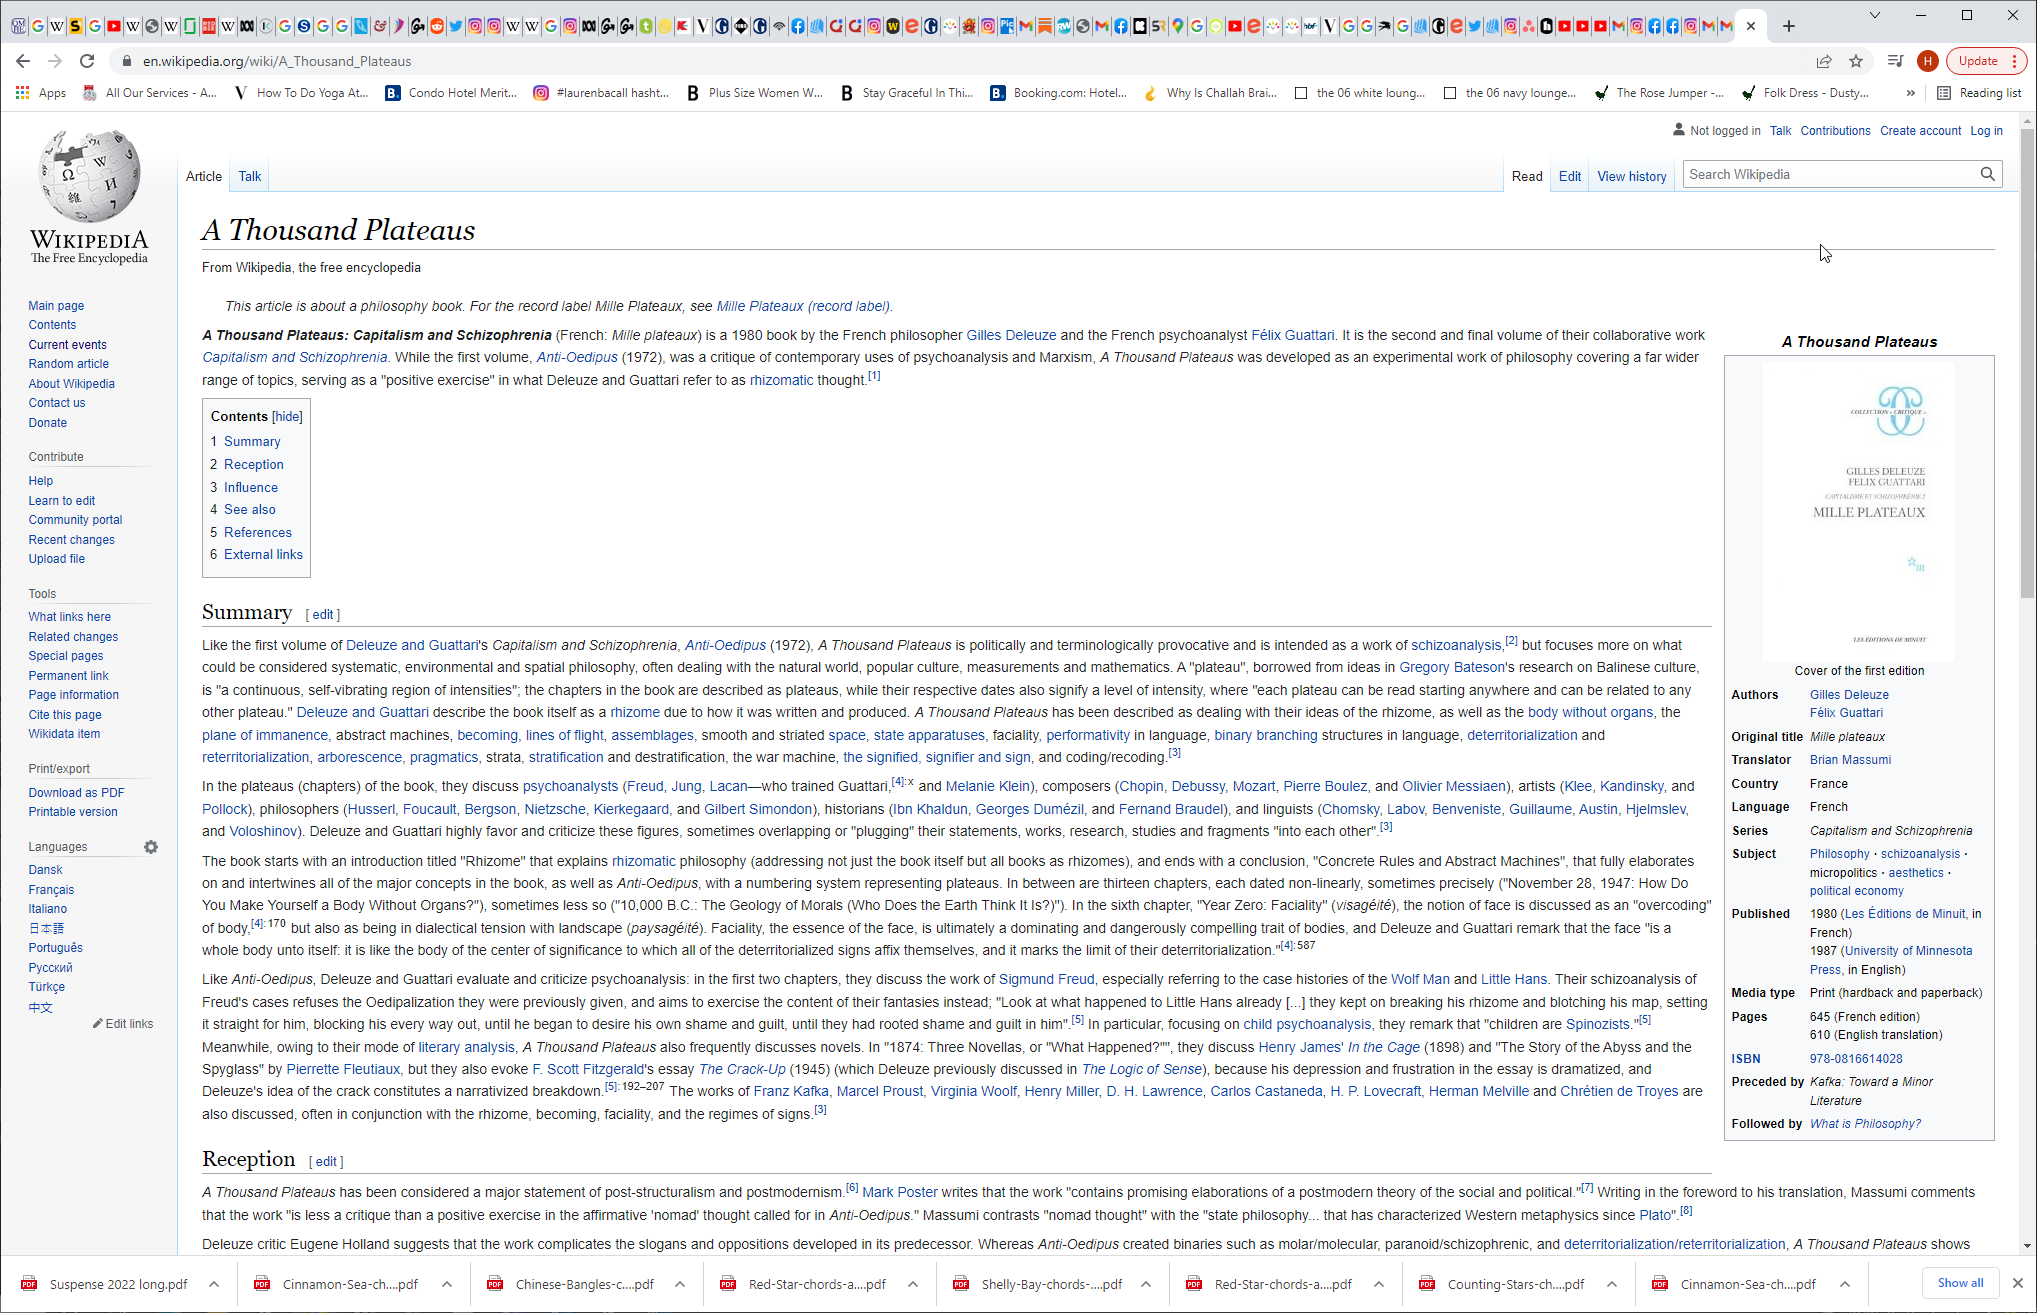This screenshot has height=1313, width=2037.
Task: Show more bookmarks with double chevron
Action: [x=1911, y=93]
